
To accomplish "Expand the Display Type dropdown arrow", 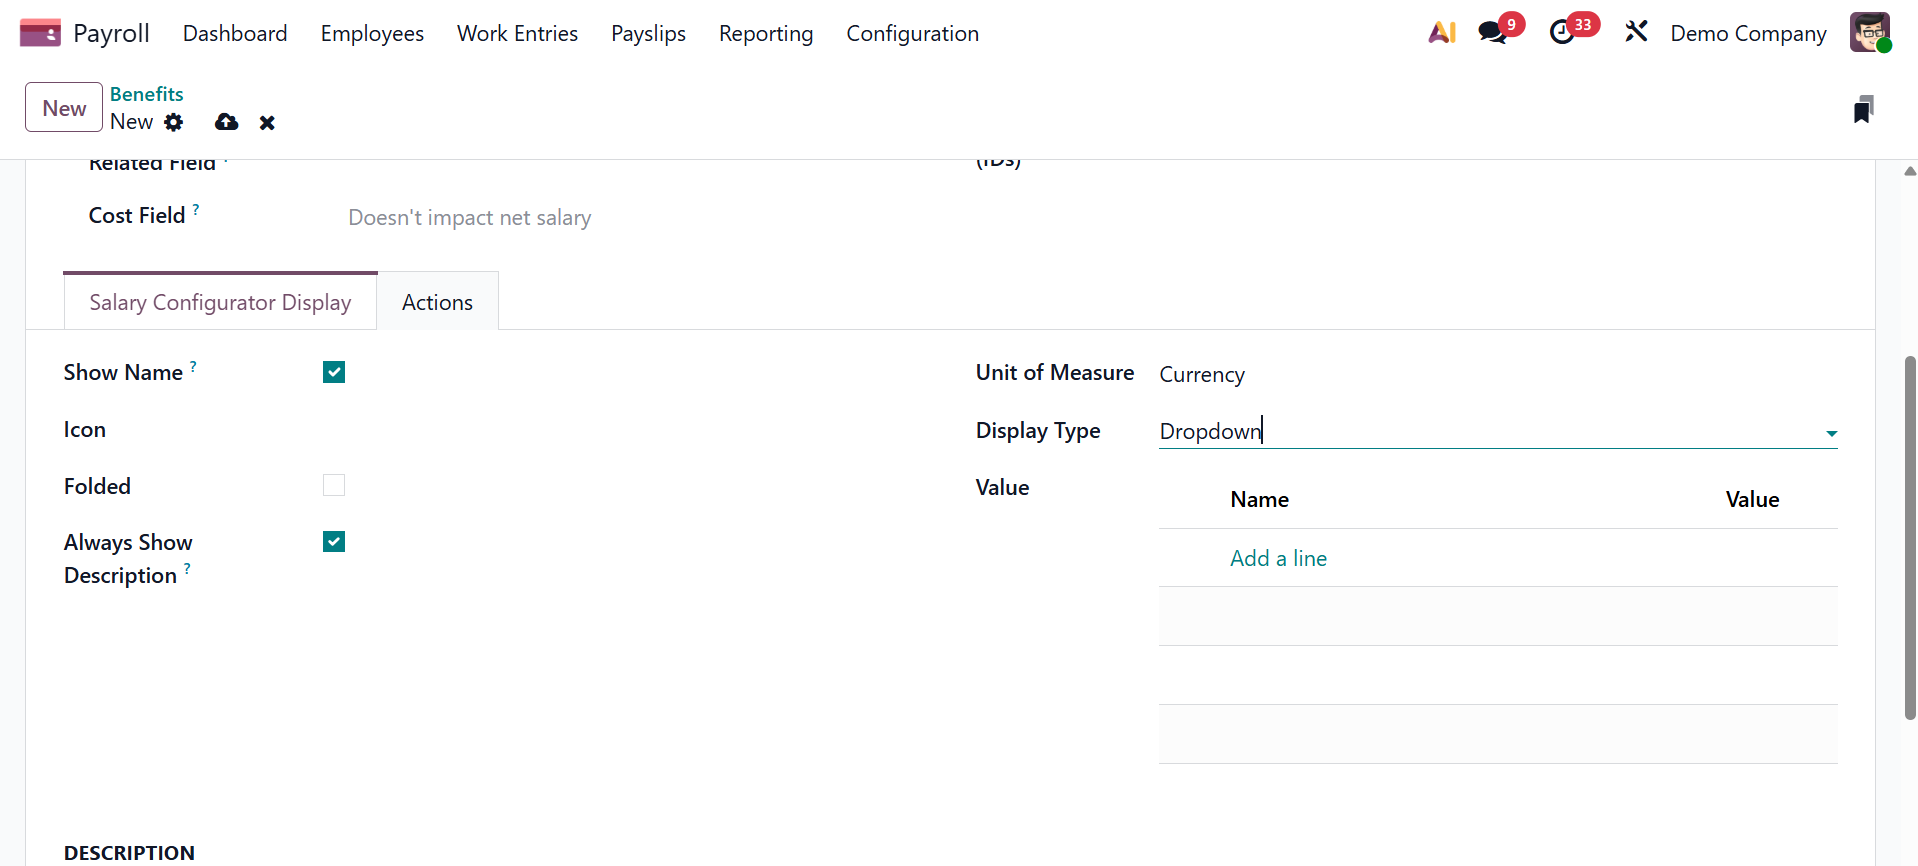I will 1831,433.
